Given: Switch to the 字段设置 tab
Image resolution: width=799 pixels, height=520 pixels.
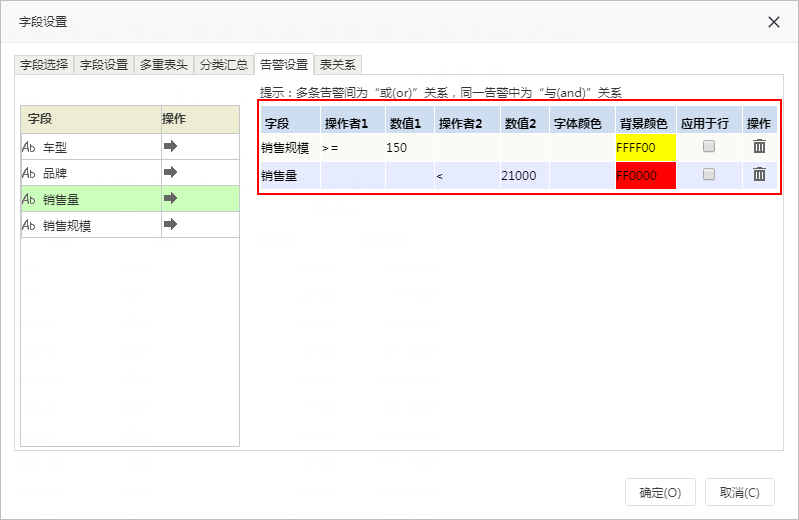Looking at the screenshot, I should [x=104, y=65].
